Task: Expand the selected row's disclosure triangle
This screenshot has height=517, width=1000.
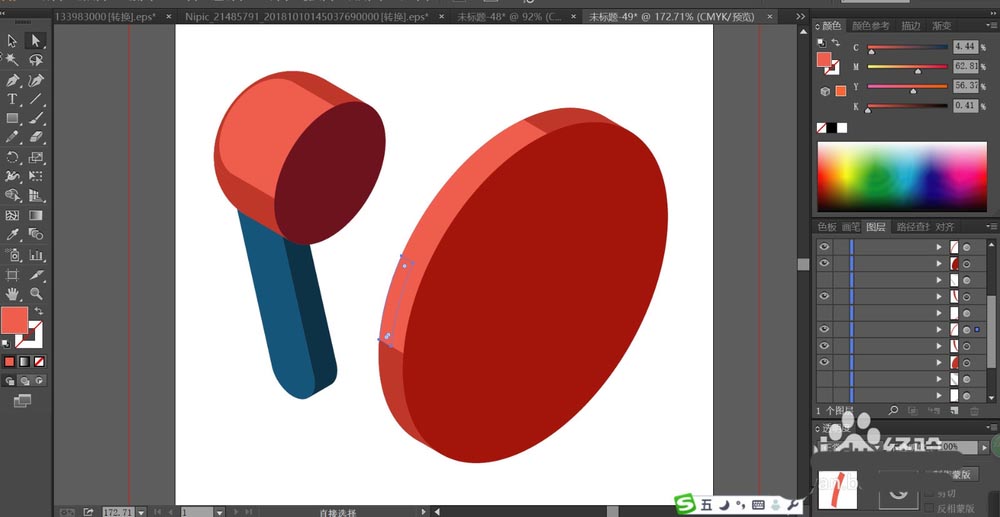Action: point(939,330)
